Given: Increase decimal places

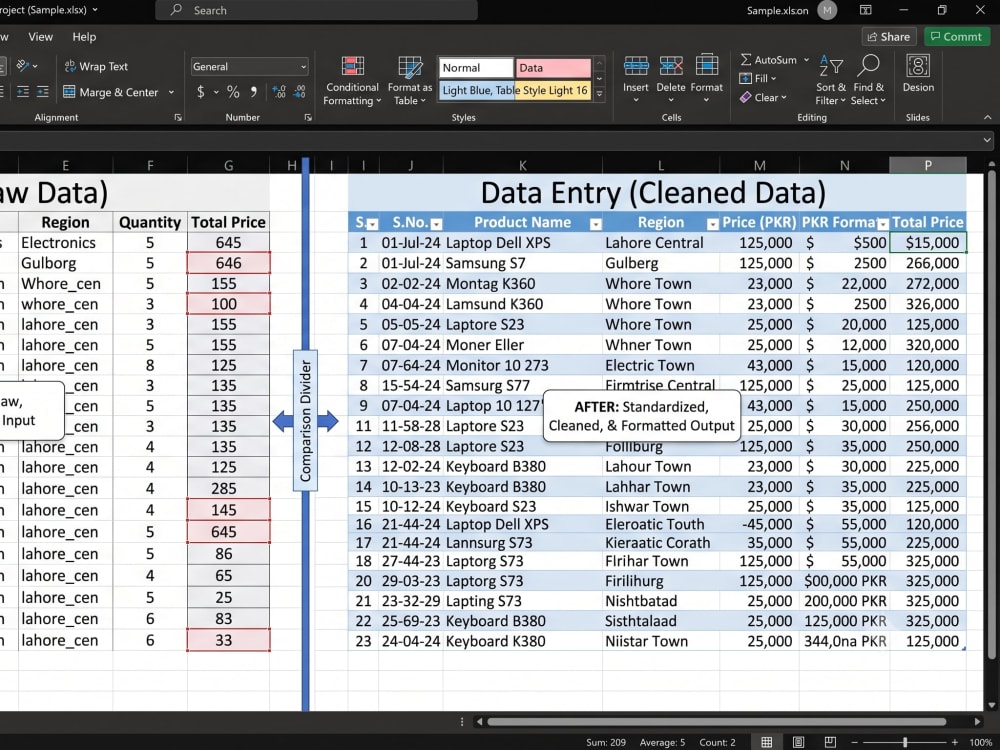Looking at the screenshot, I should pos(279,92).
